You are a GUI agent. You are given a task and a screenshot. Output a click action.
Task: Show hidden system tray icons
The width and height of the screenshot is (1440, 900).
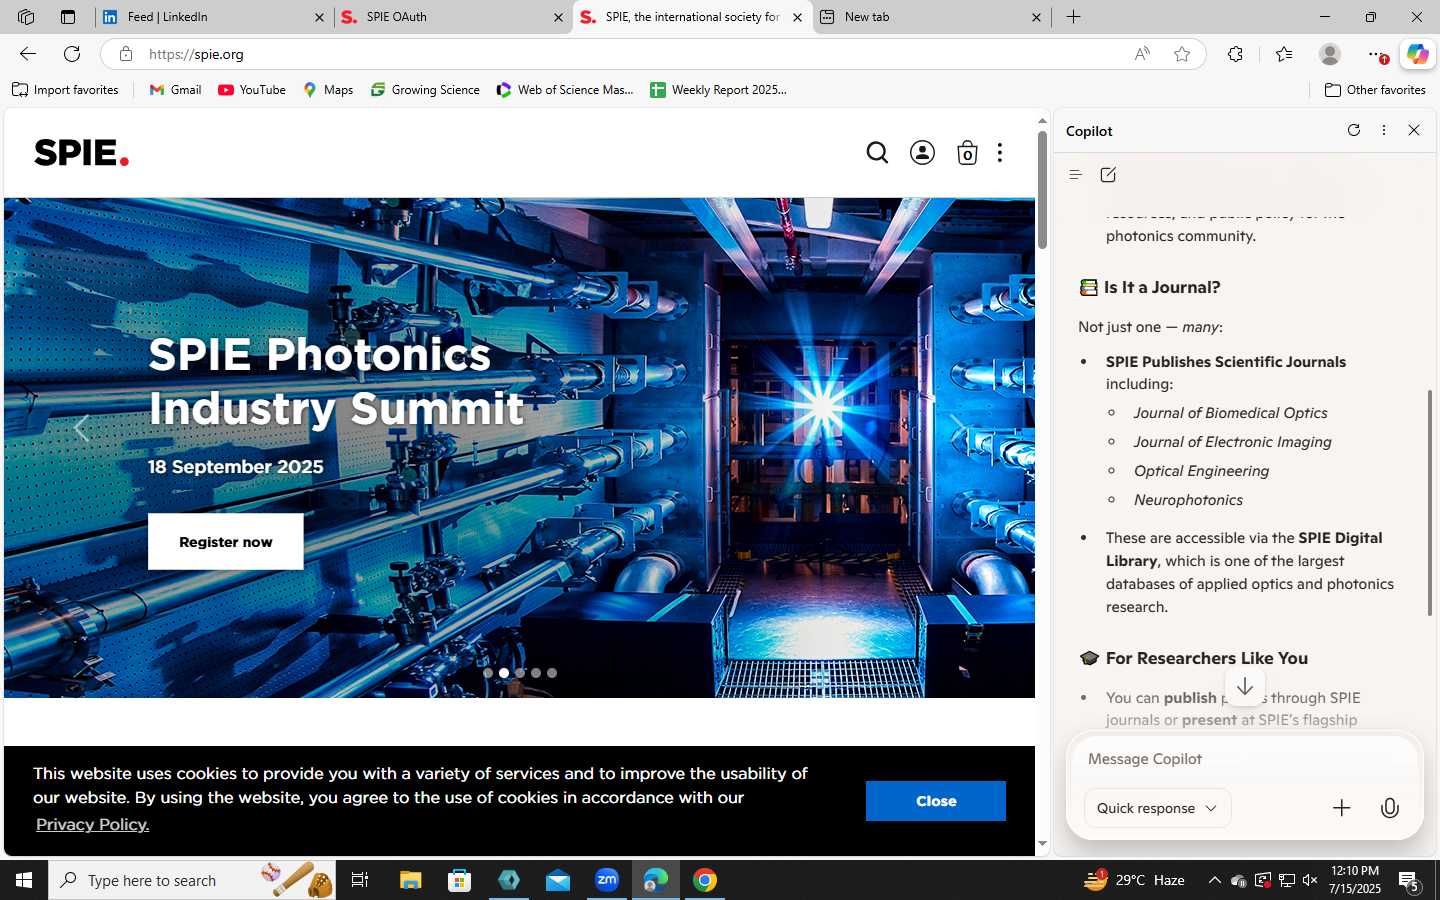(x=1214, y=880)
